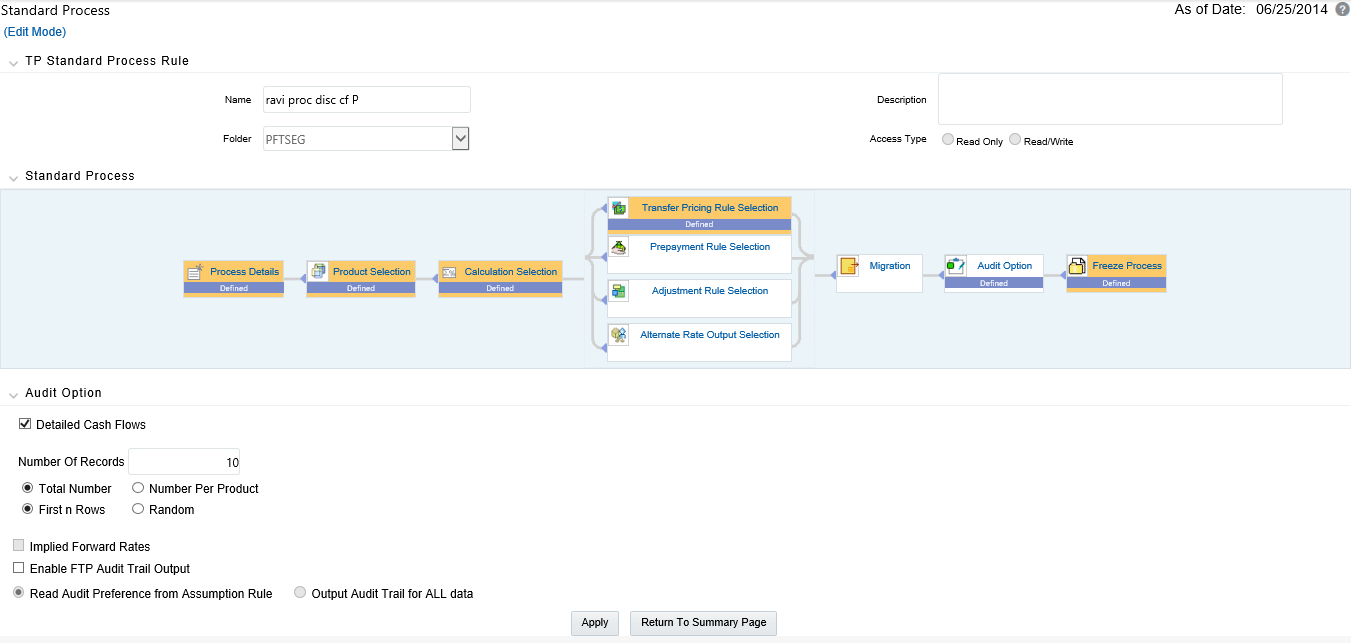This screenshot has height=643, width=1351.
Task: Click Defined status under Audit Option node
Action: point(994,283)
